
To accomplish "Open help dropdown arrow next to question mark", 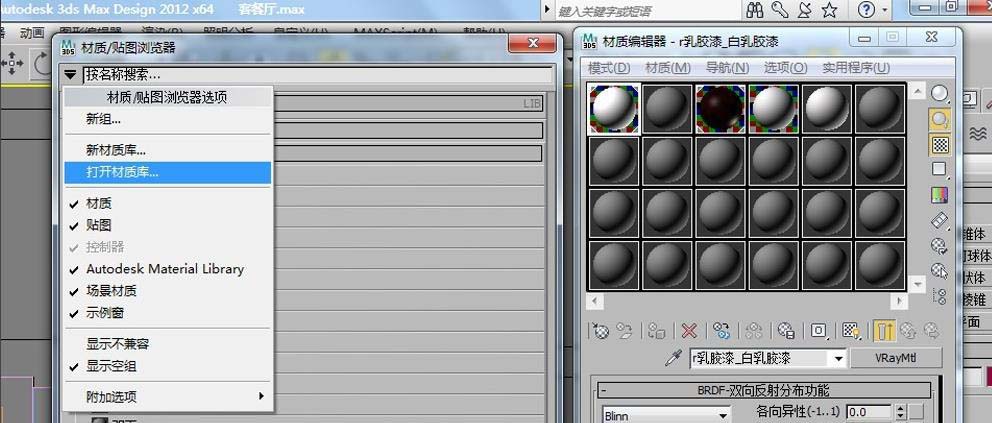I will click(884, 11).
